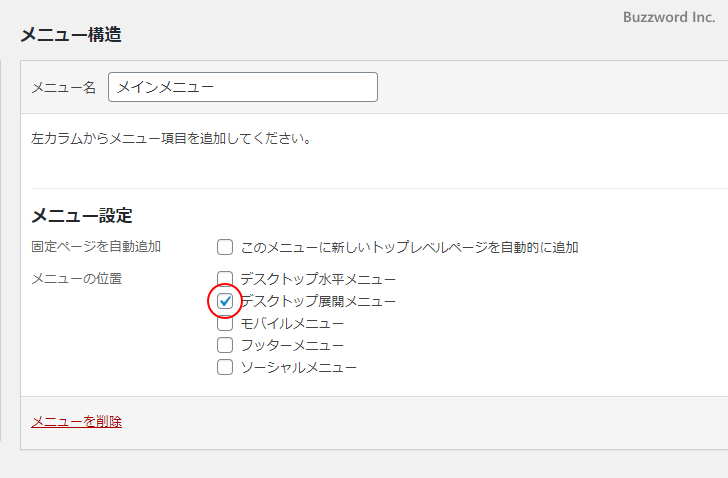Click the モバイルメニュー label text

click(292, 323)
